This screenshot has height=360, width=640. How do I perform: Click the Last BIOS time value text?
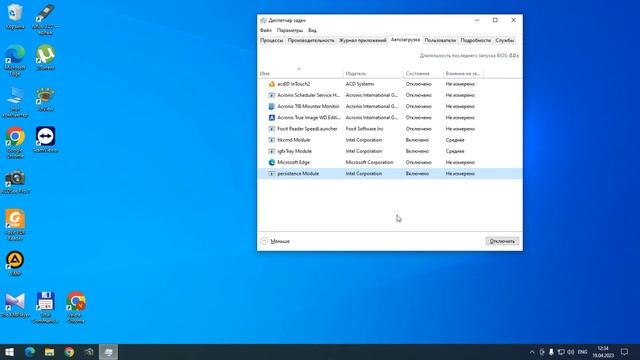(514, 56)
